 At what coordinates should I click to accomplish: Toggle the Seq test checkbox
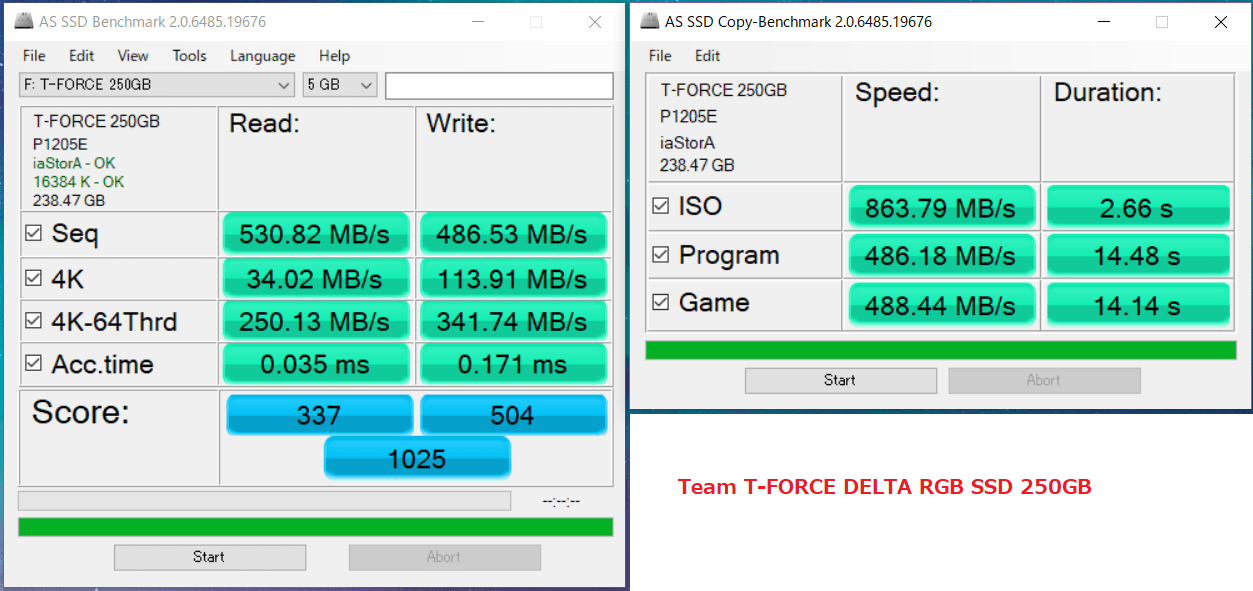point(33,233)
